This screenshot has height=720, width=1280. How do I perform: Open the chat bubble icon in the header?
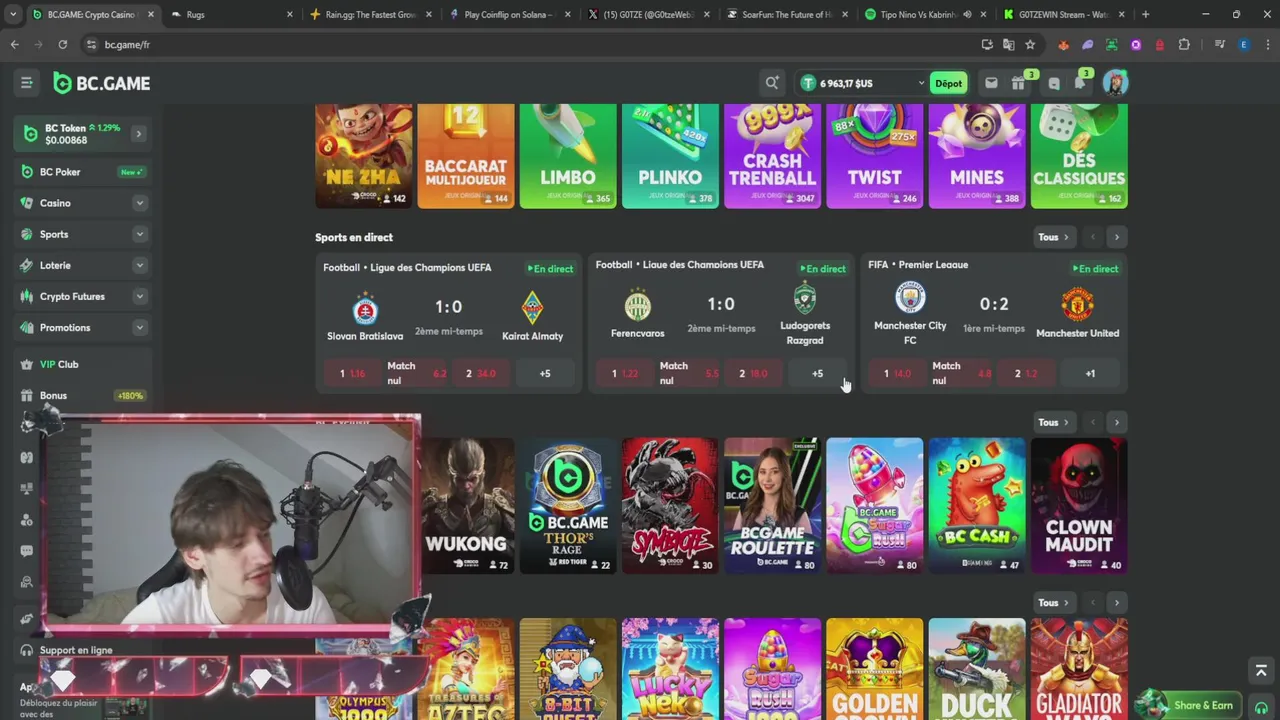[x=1053, y=84]
